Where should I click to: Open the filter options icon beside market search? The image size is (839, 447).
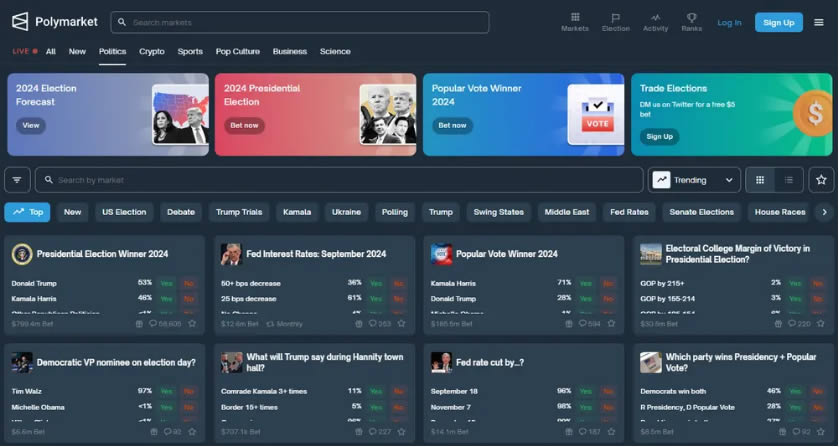point(17,180)
